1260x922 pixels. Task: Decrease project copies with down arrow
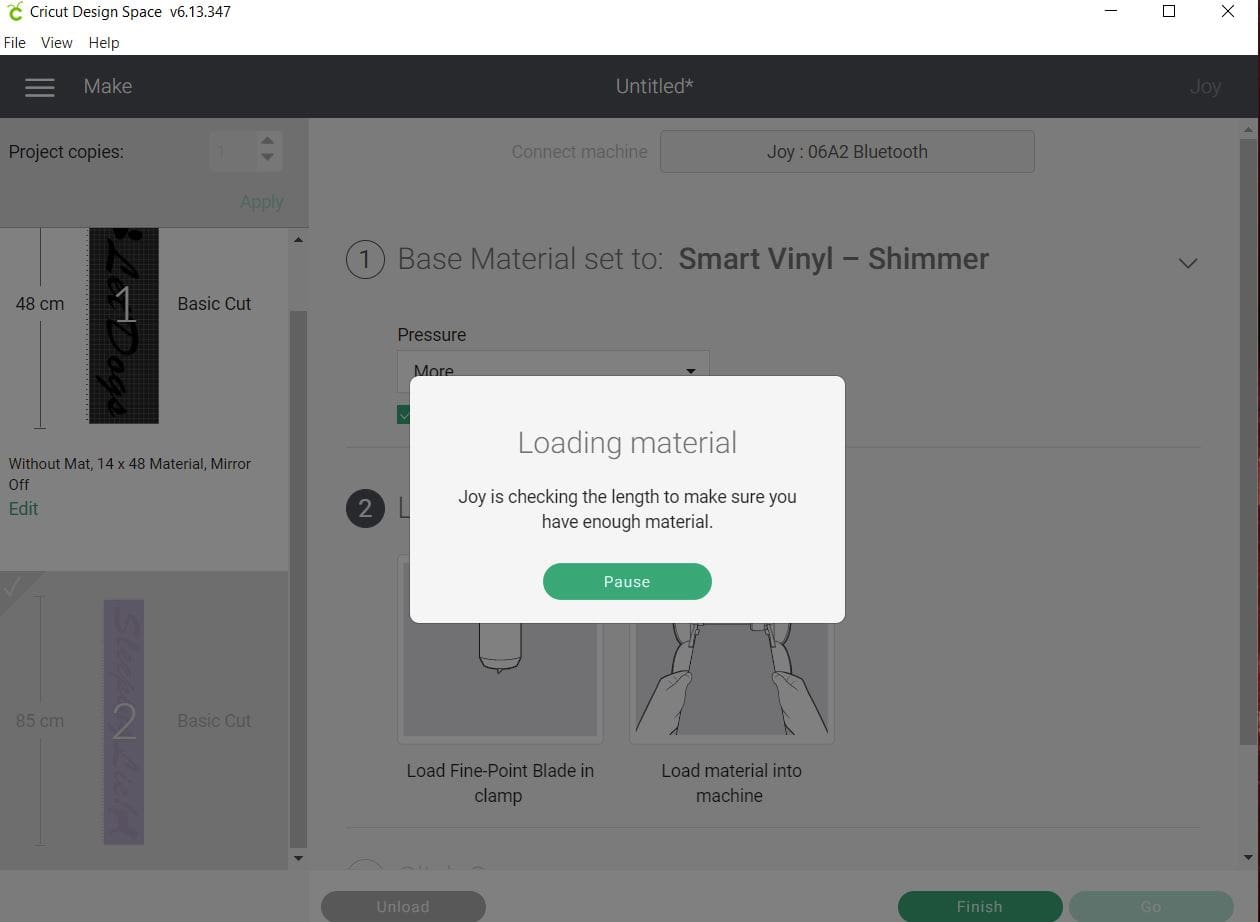[267, 158]
